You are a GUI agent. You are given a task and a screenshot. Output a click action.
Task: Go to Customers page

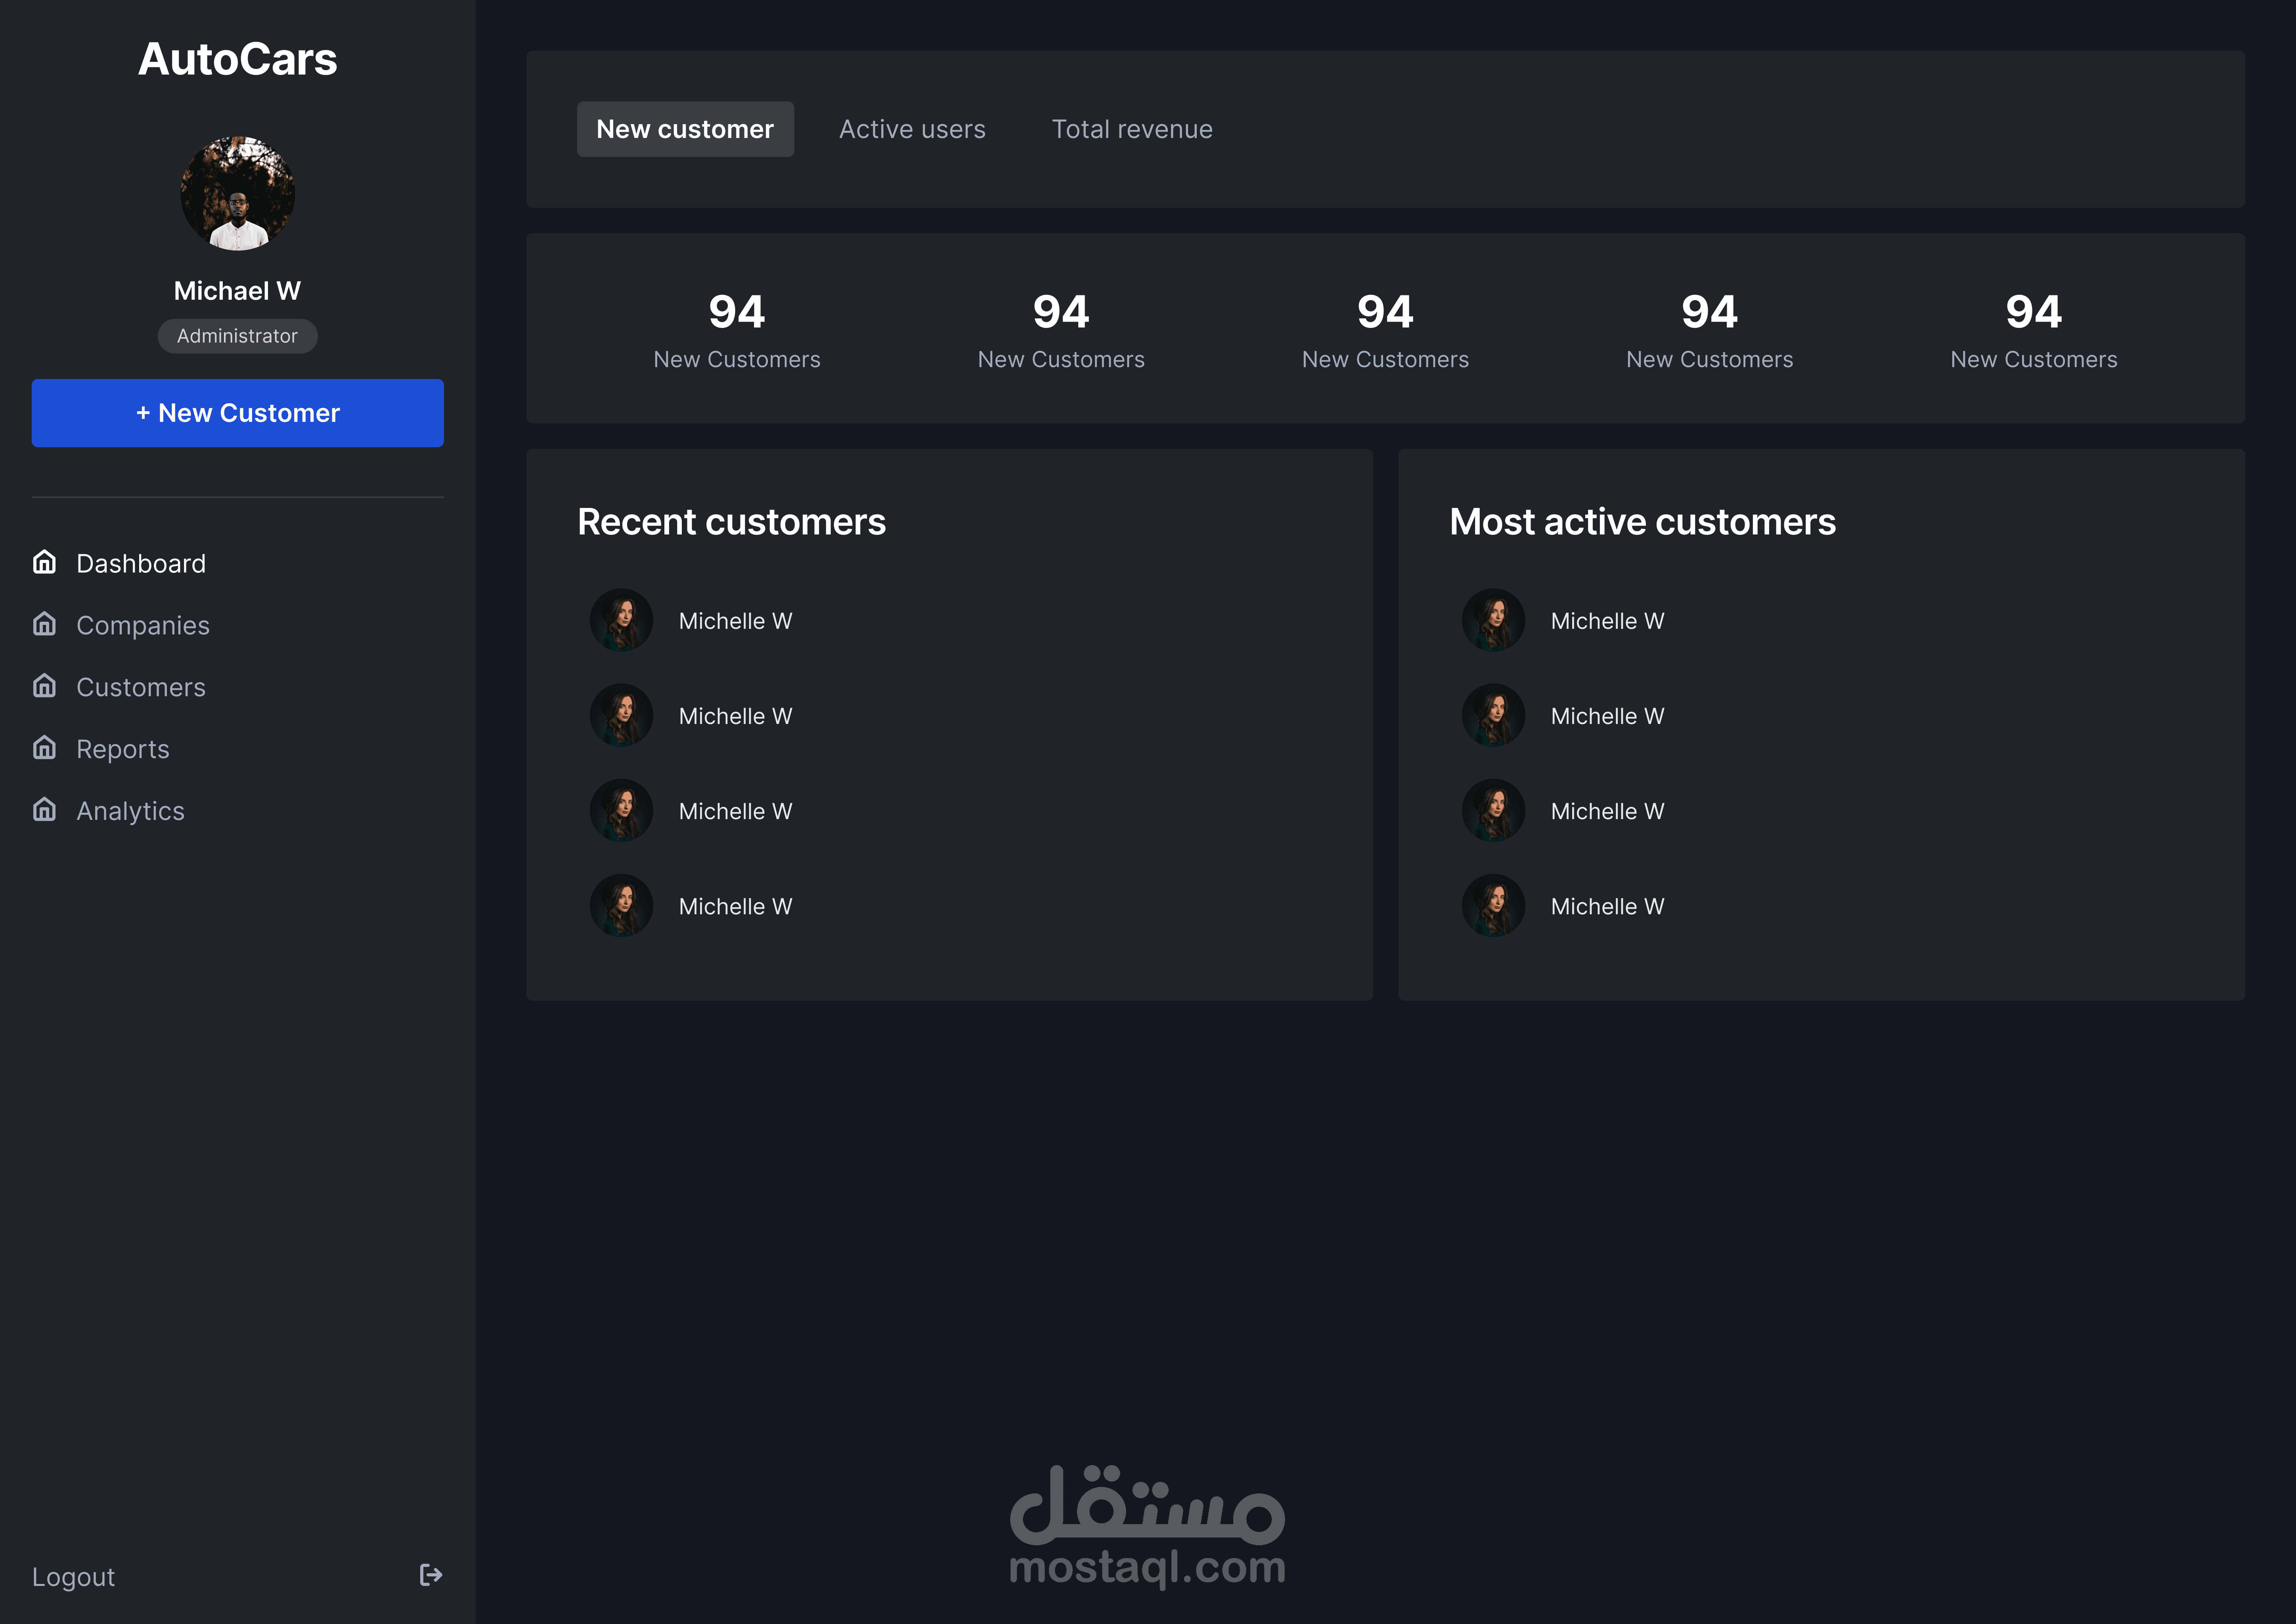click(141, 687)
